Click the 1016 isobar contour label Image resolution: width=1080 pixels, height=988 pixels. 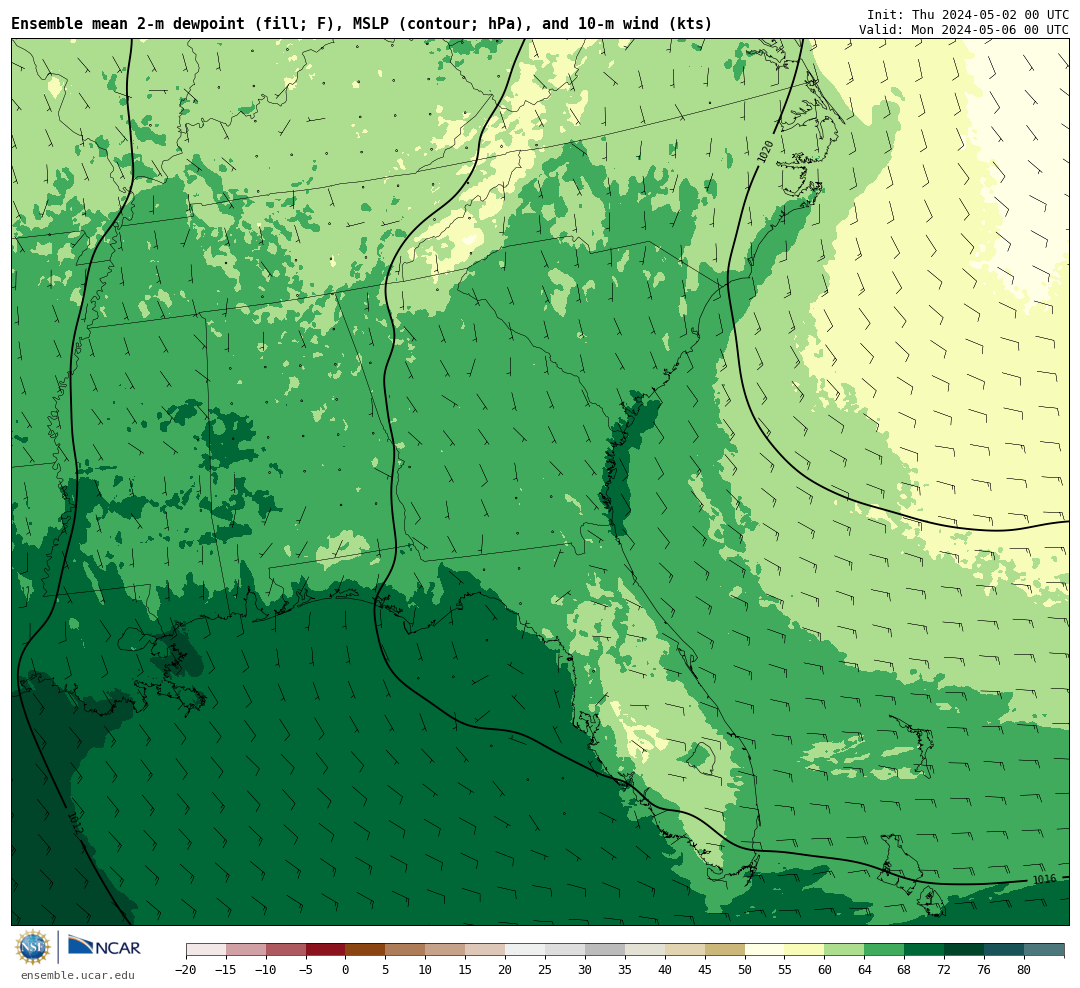click(x=1044, y=879)
